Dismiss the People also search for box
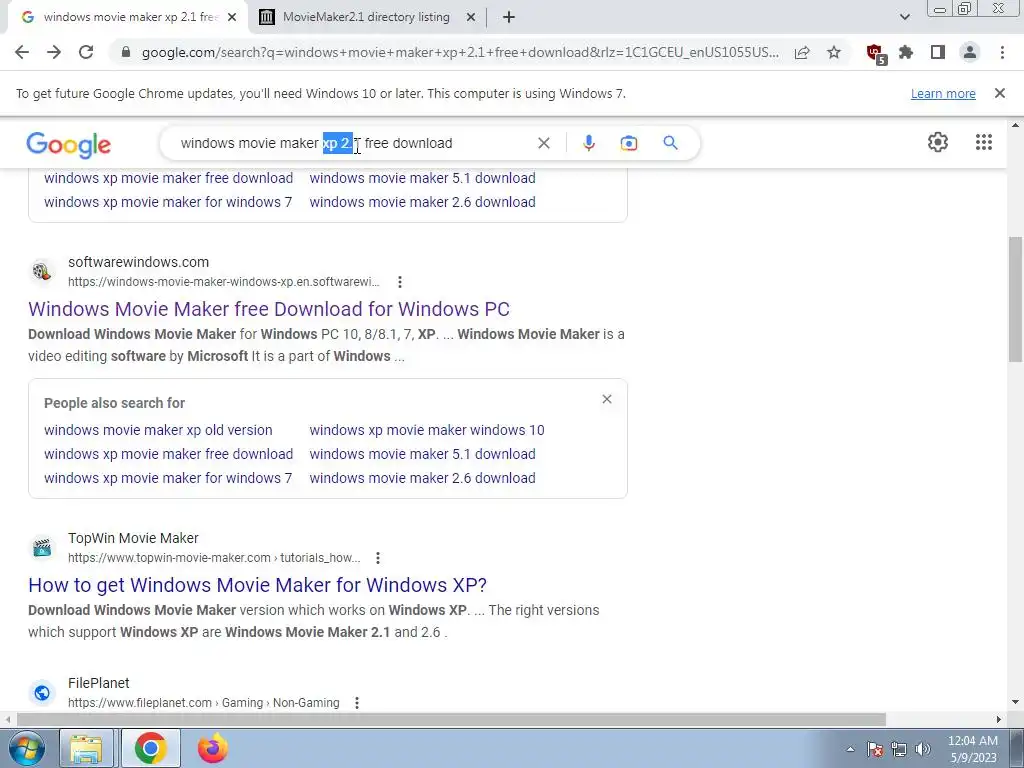Screen dimensions: 1024x768 coord(607,399)
